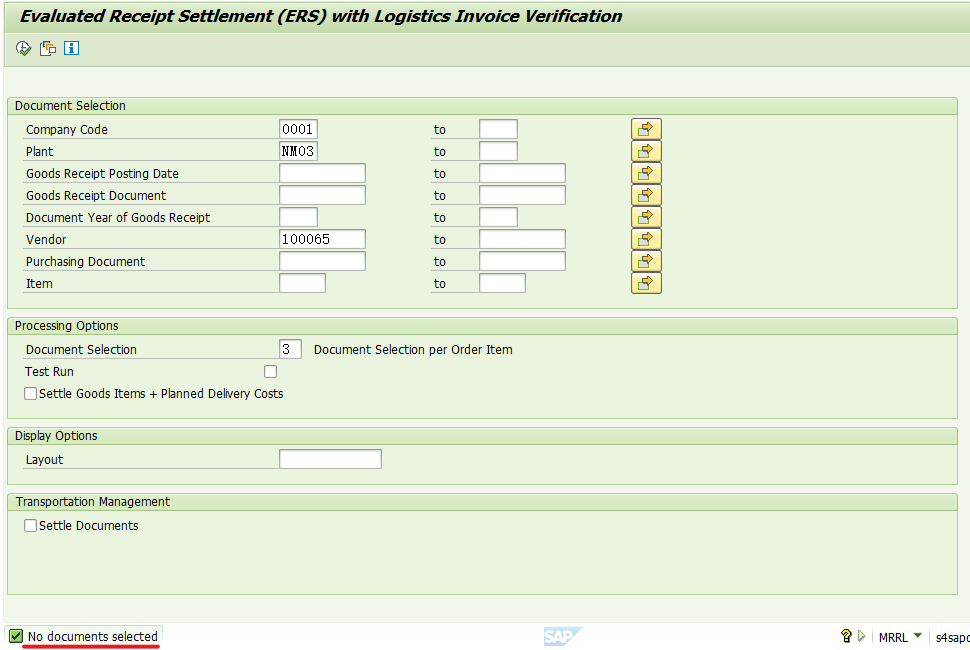Click the Document Year of Goods Receipt from field
The height and width of the screenshot is (650, 970).
point(298,218)
